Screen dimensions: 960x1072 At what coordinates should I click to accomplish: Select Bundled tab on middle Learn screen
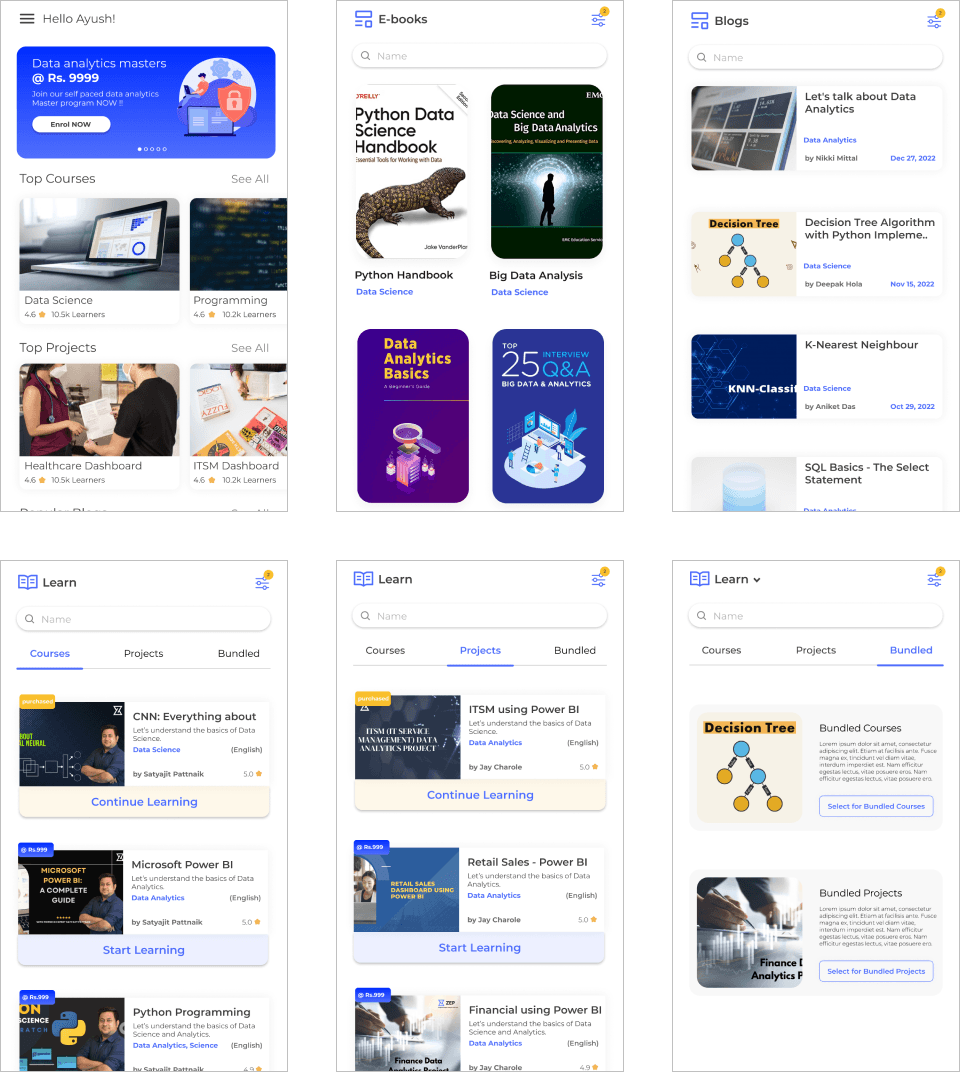tap(574, 650)
